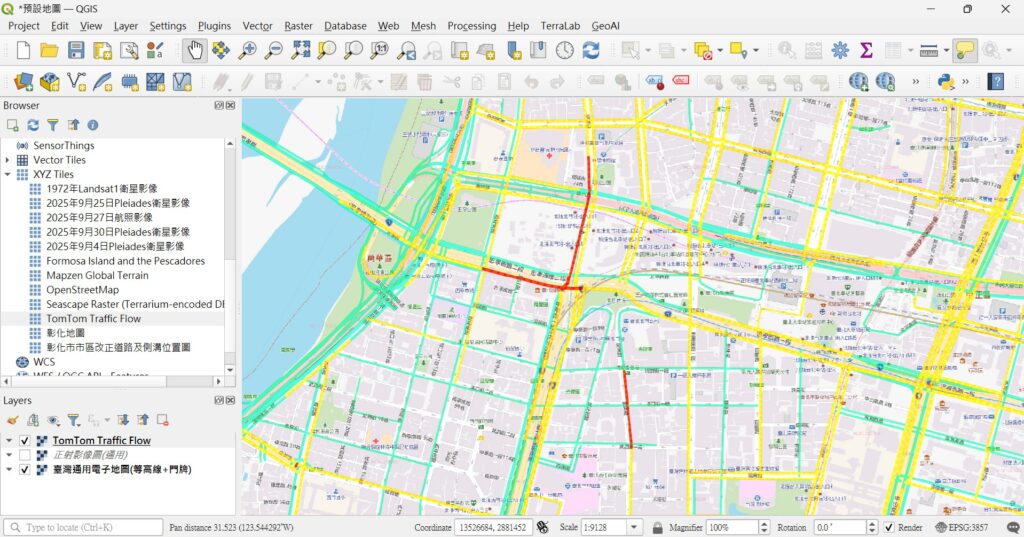Image resolution: width=1024 pixels, height=537 pixels.
Task: Refresh the map canvas
Action: tap(590, 50)
